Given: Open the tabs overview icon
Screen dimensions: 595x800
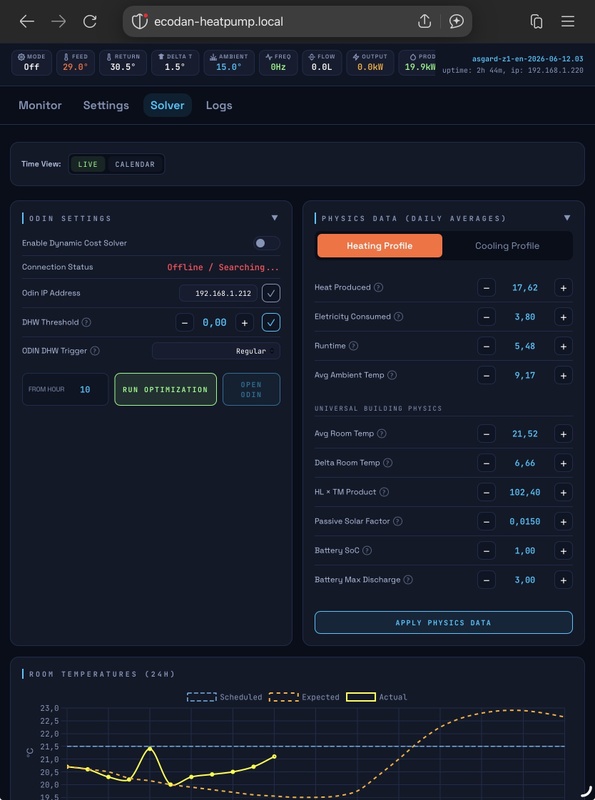Looking at the screenshot, I should pyautogui.click(x=536, y=21).
